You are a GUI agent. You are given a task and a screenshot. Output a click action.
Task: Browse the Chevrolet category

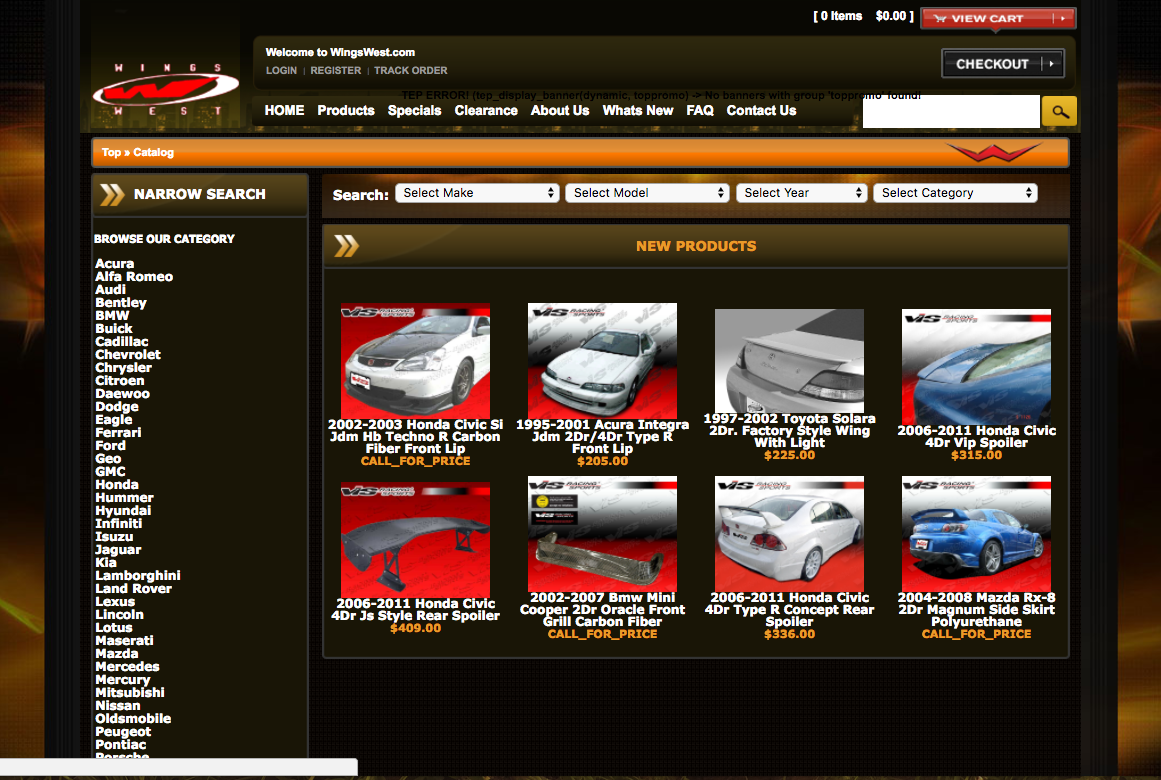[x=128, y=355]
